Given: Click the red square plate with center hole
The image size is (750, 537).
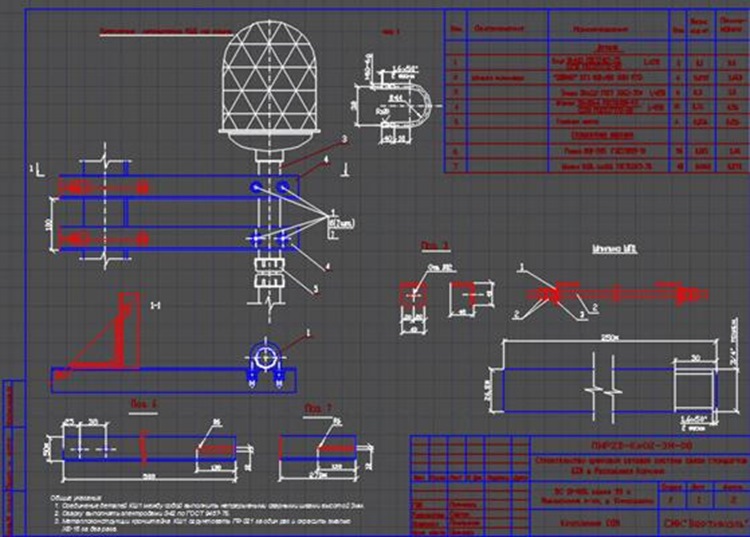Looking at the screenshot, I should coord(414,295).
